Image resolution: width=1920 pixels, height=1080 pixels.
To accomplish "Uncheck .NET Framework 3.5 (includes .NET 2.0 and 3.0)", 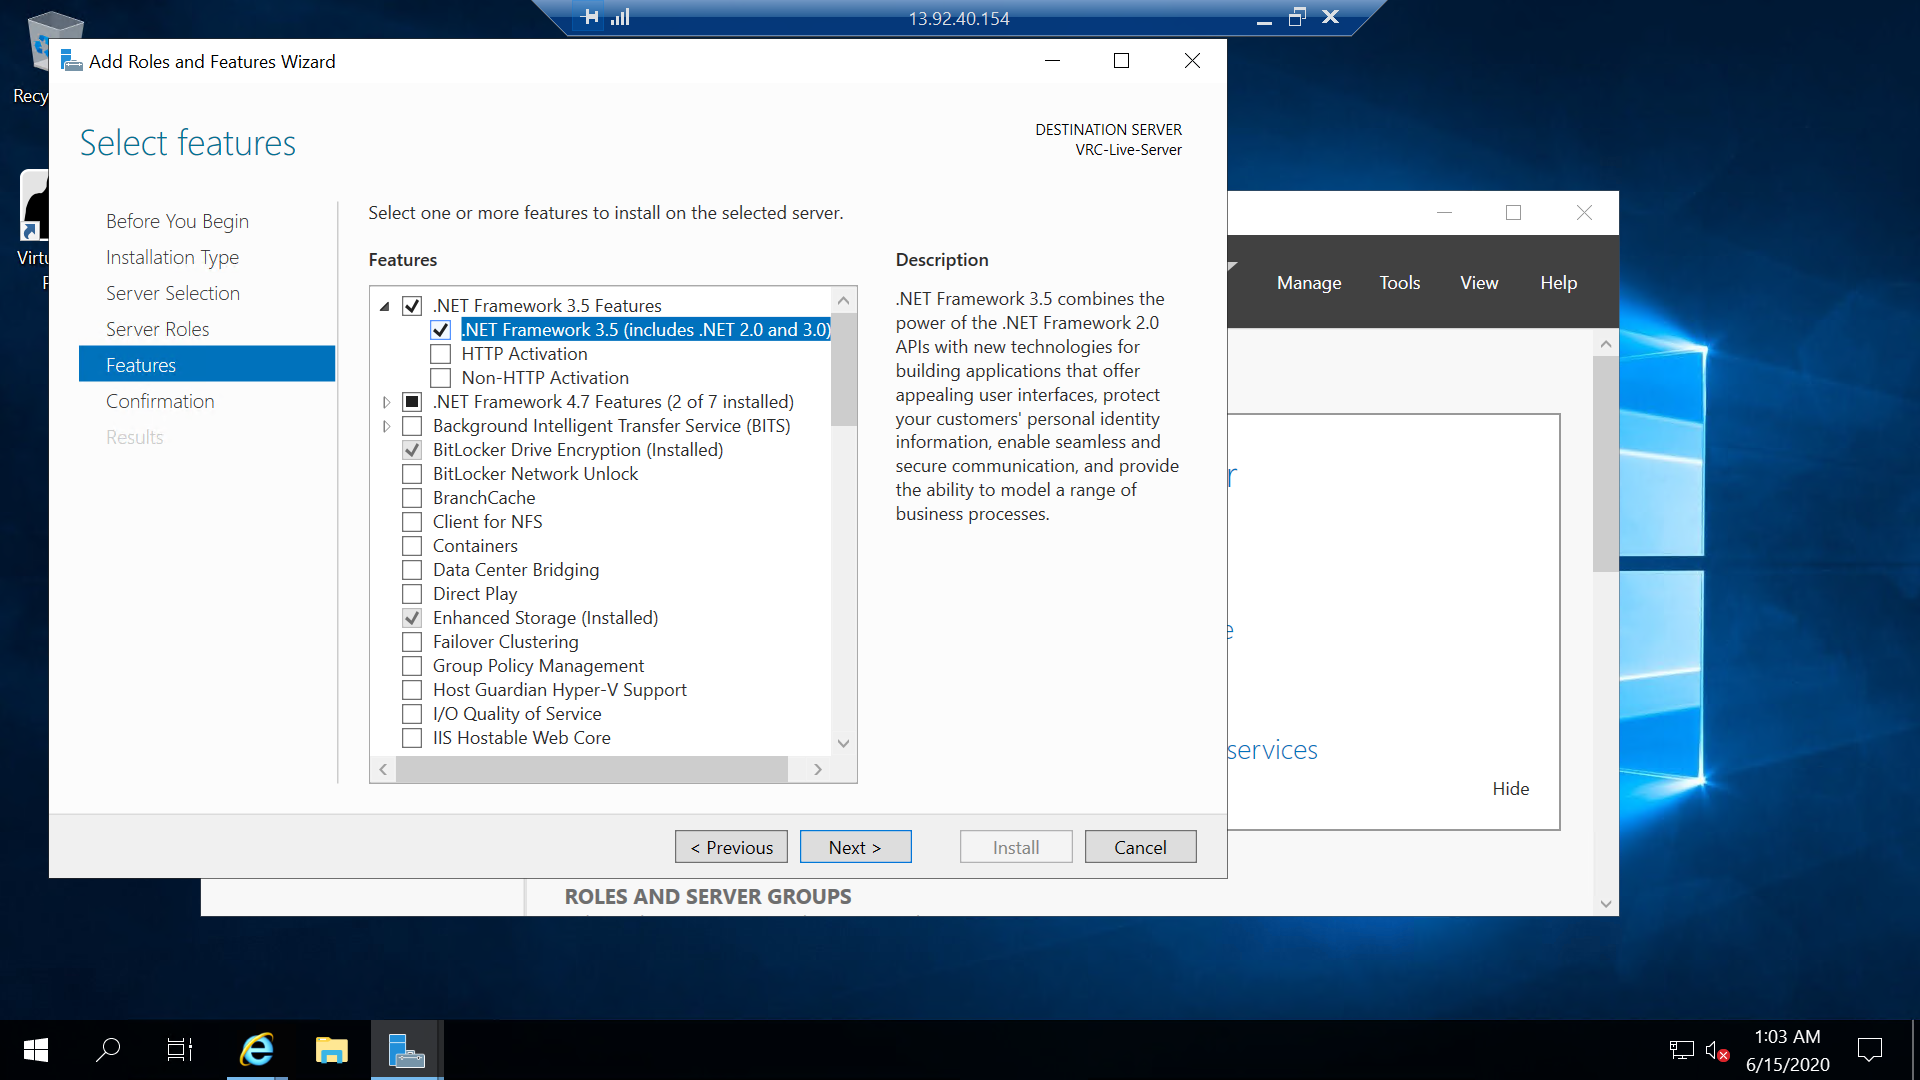I will click(x=440, y=330).
